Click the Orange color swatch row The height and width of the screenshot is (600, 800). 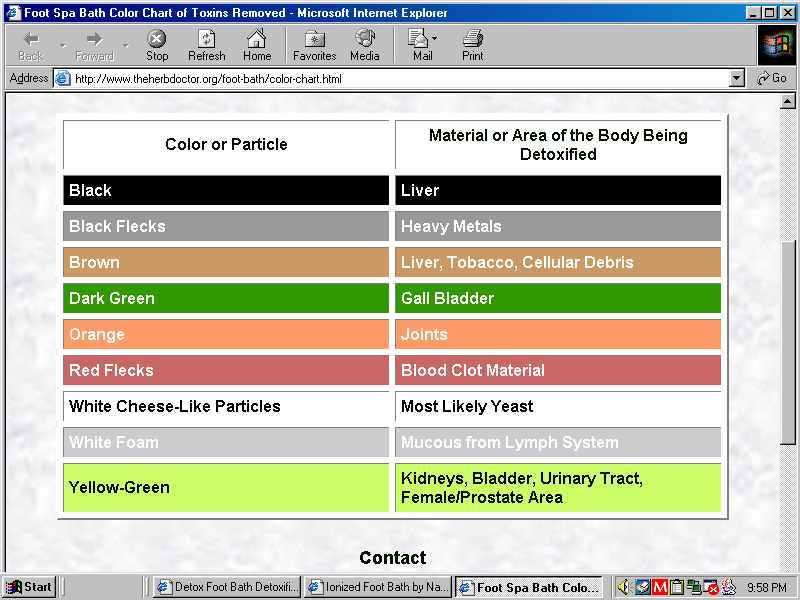(226, 334)
